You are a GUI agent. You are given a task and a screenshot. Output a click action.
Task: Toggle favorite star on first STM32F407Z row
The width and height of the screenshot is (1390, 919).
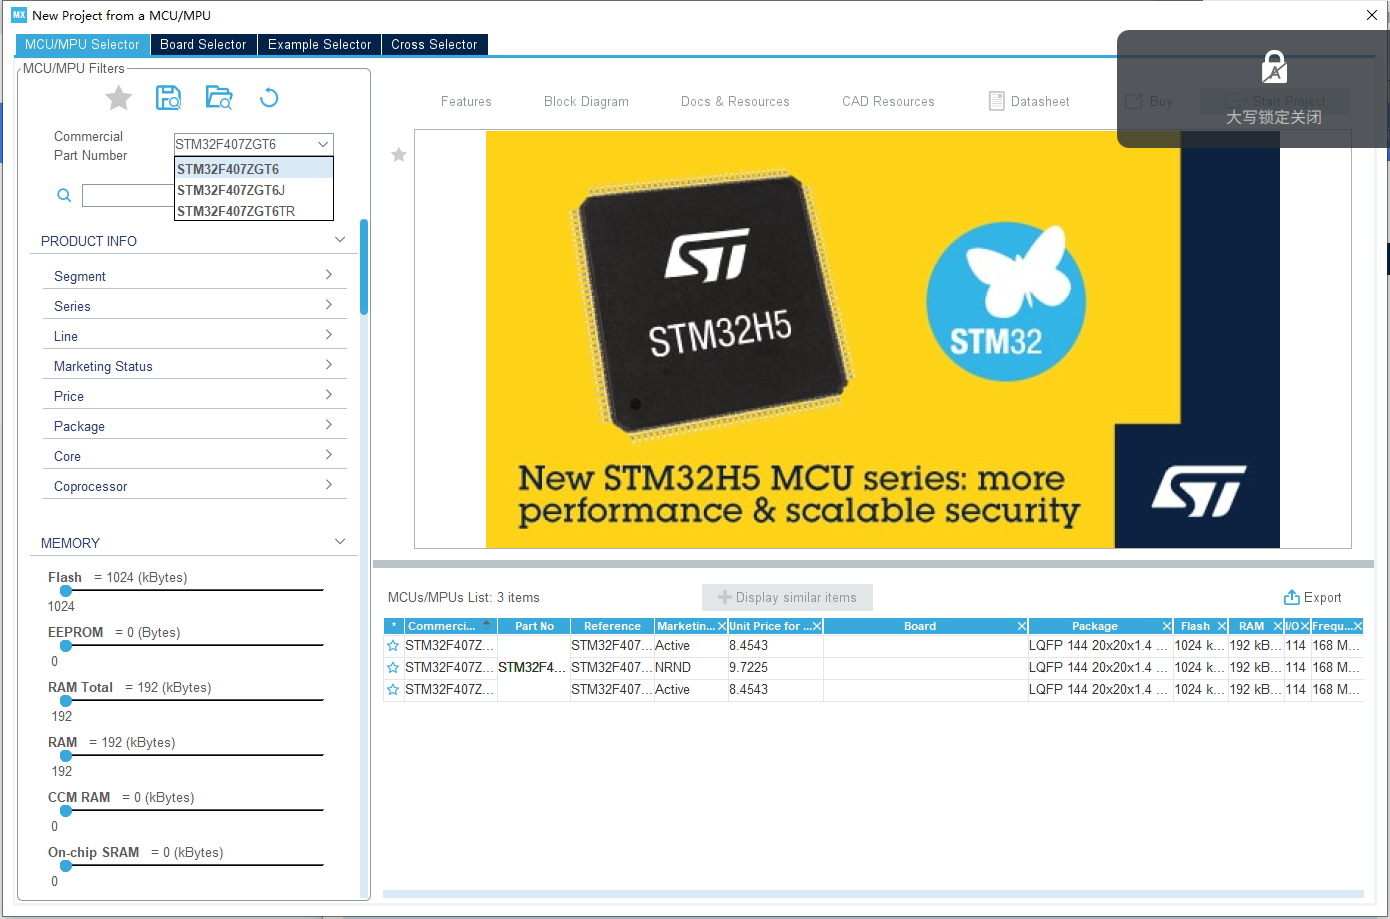pyautogui.click(x=393, y=646)
